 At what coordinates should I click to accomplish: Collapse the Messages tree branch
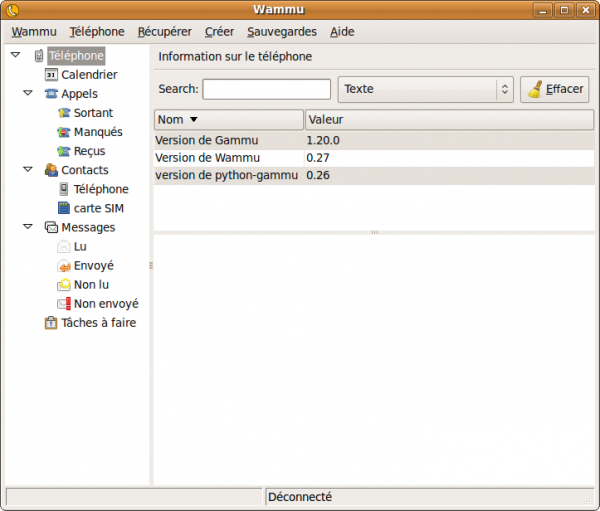28,227
